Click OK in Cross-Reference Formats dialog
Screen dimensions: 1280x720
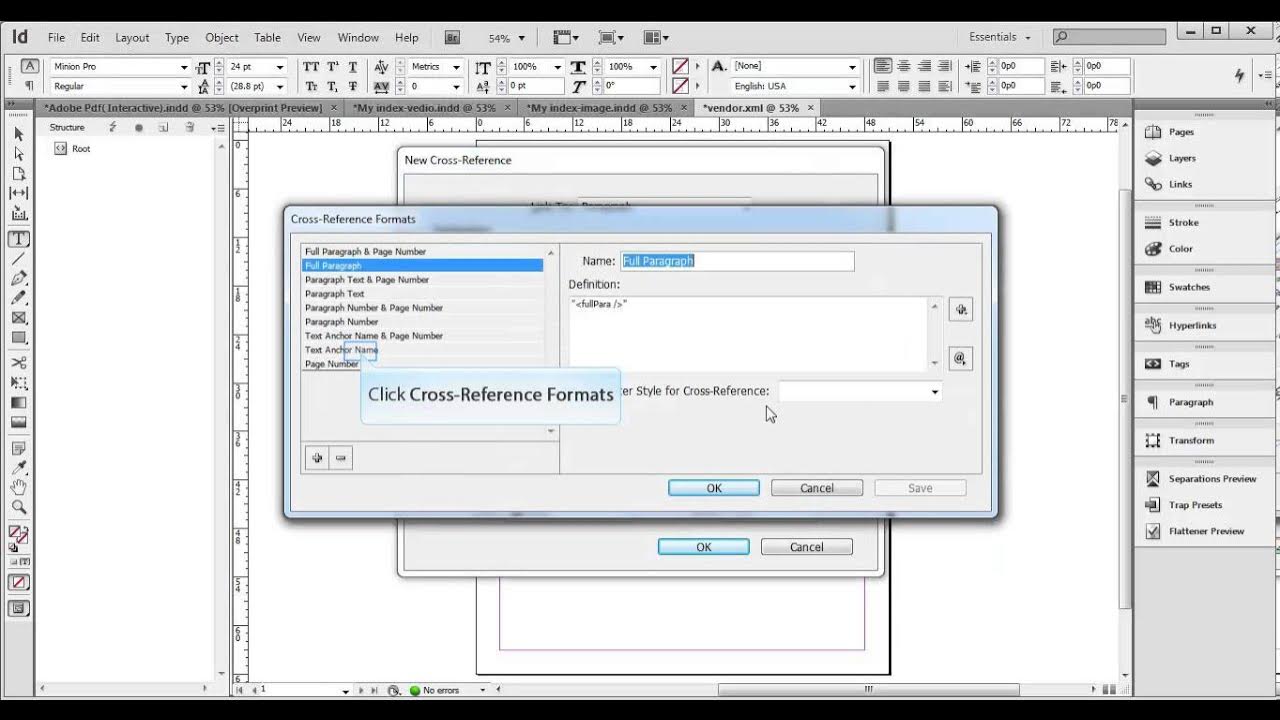click(714, 488)
